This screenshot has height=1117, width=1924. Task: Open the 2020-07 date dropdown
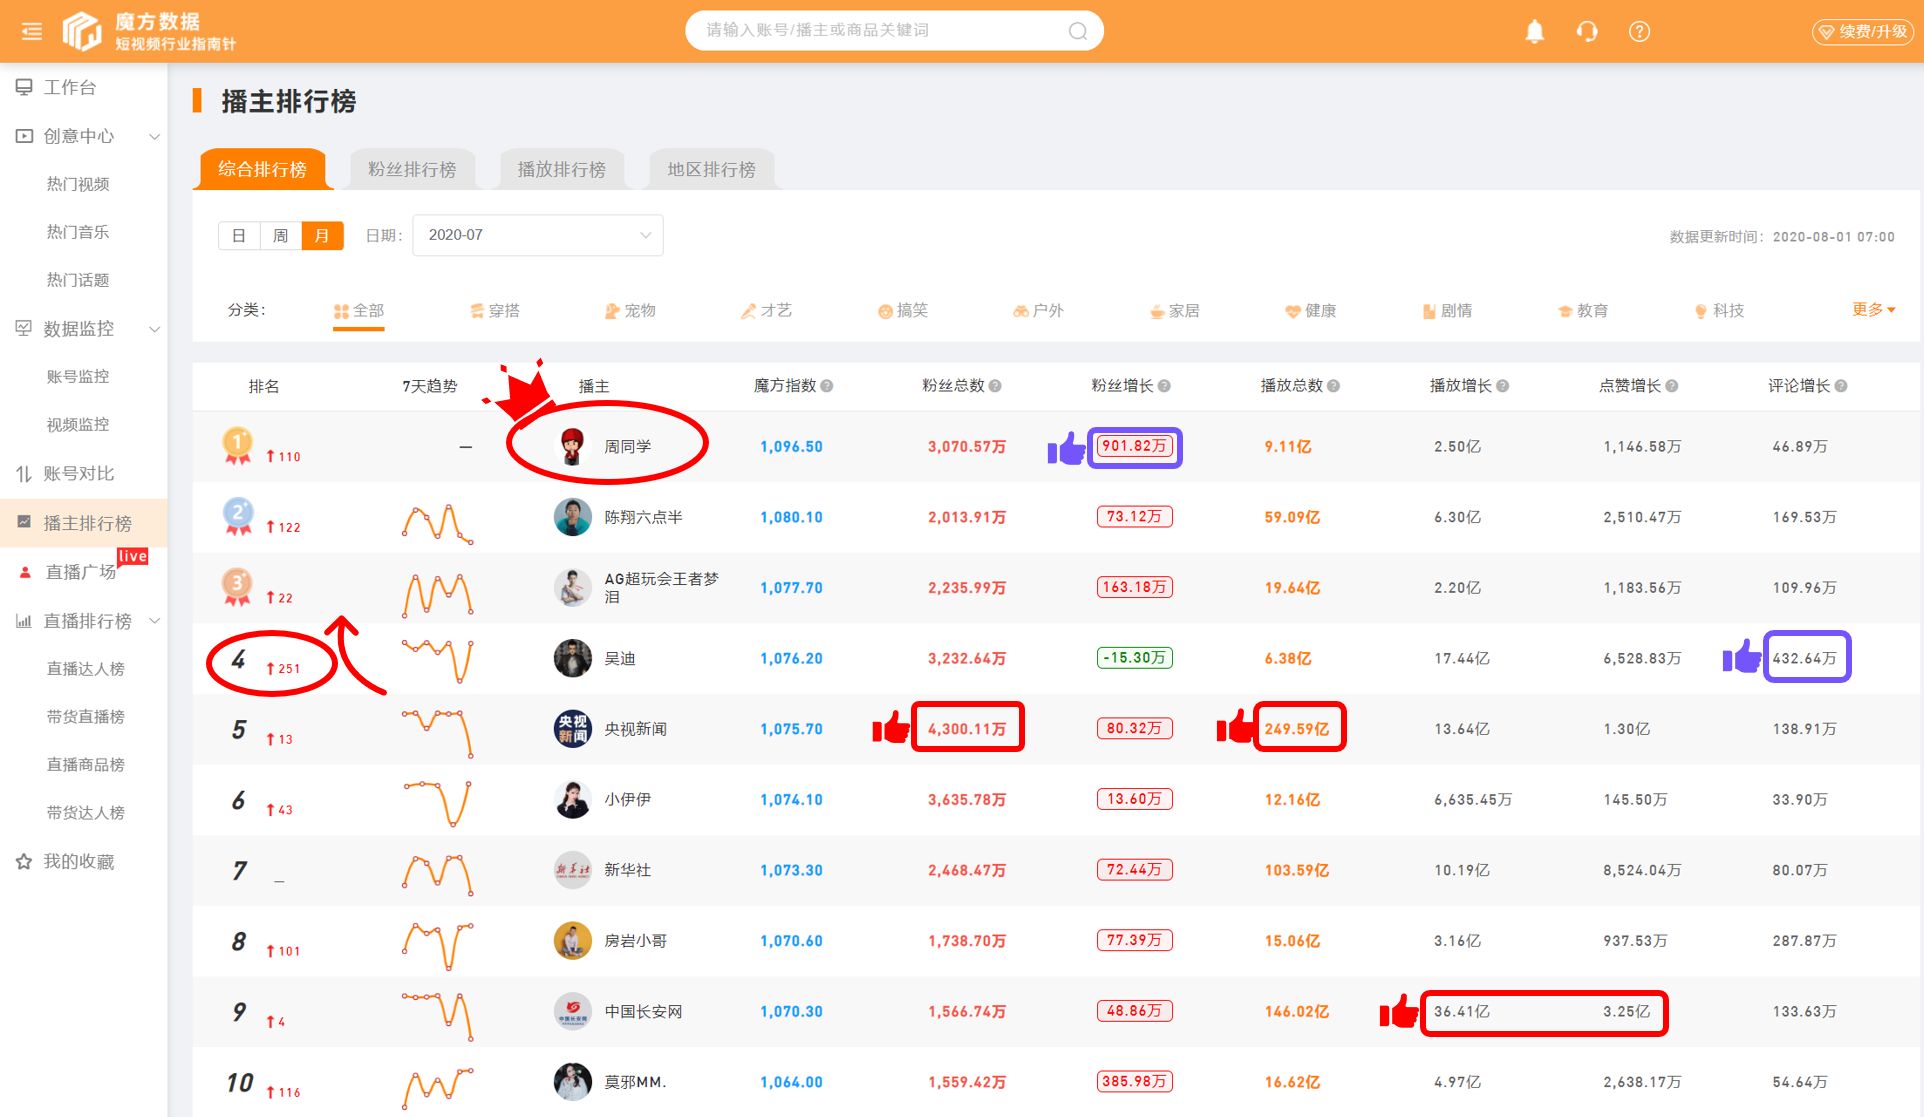coord(537,235)
